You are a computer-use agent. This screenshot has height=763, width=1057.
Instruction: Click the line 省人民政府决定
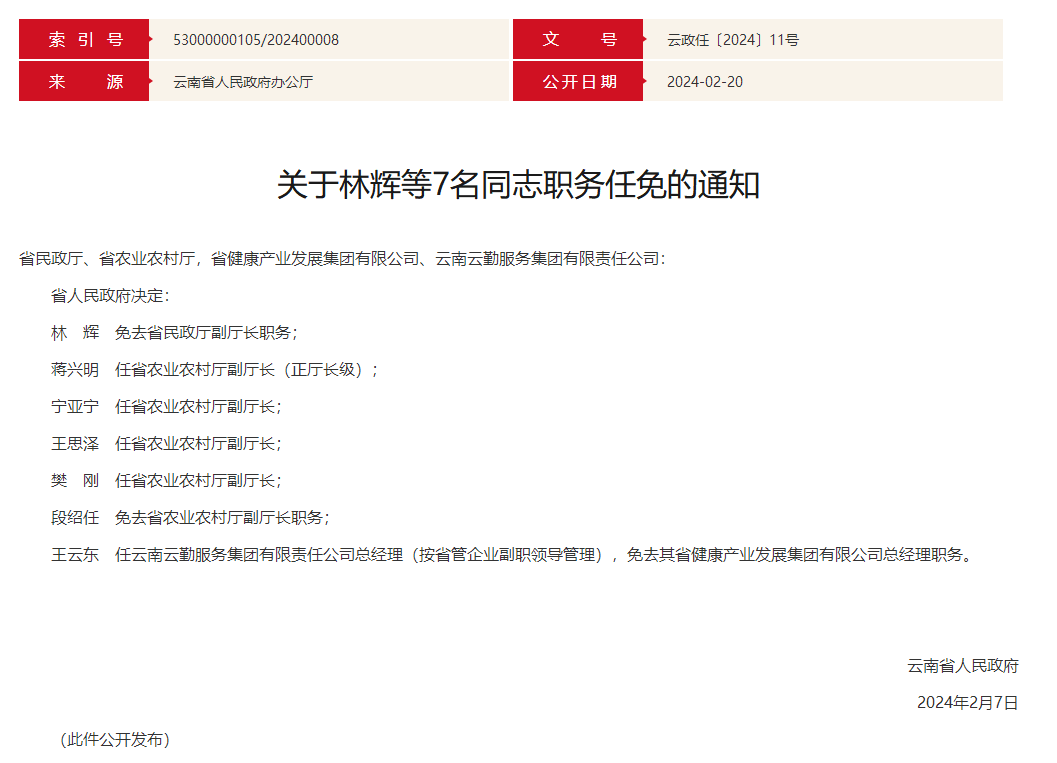click(111, 296)
